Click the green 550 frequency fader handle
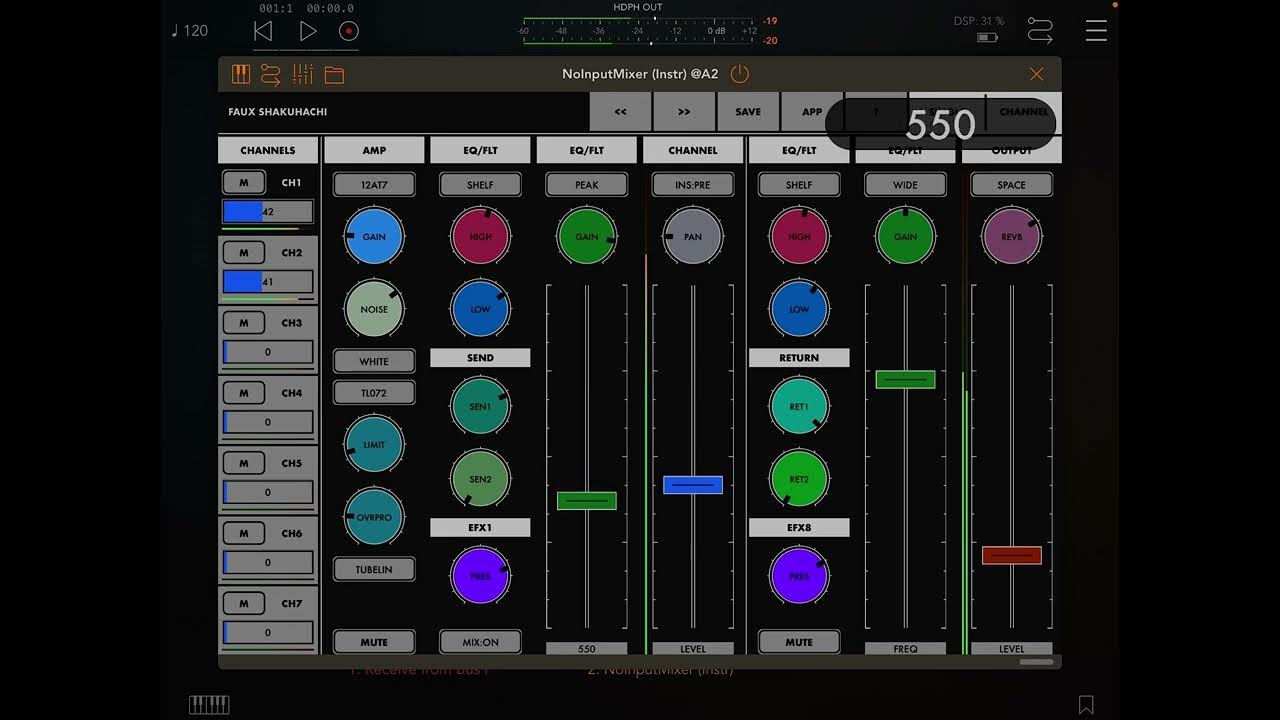This screenshot has height=720, width=1280. click(x=587, y=501)
